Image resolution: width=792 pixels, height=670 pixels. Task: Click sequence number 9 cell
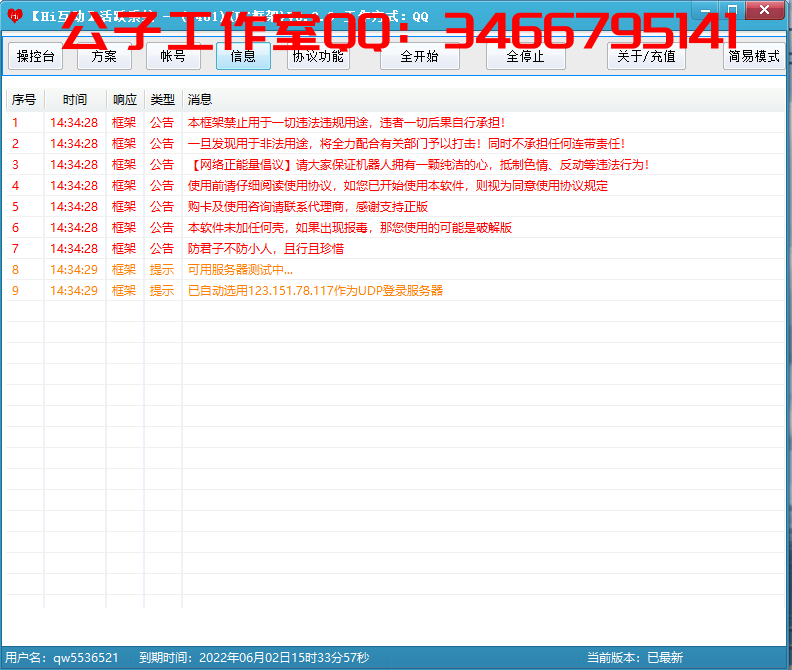16,291
